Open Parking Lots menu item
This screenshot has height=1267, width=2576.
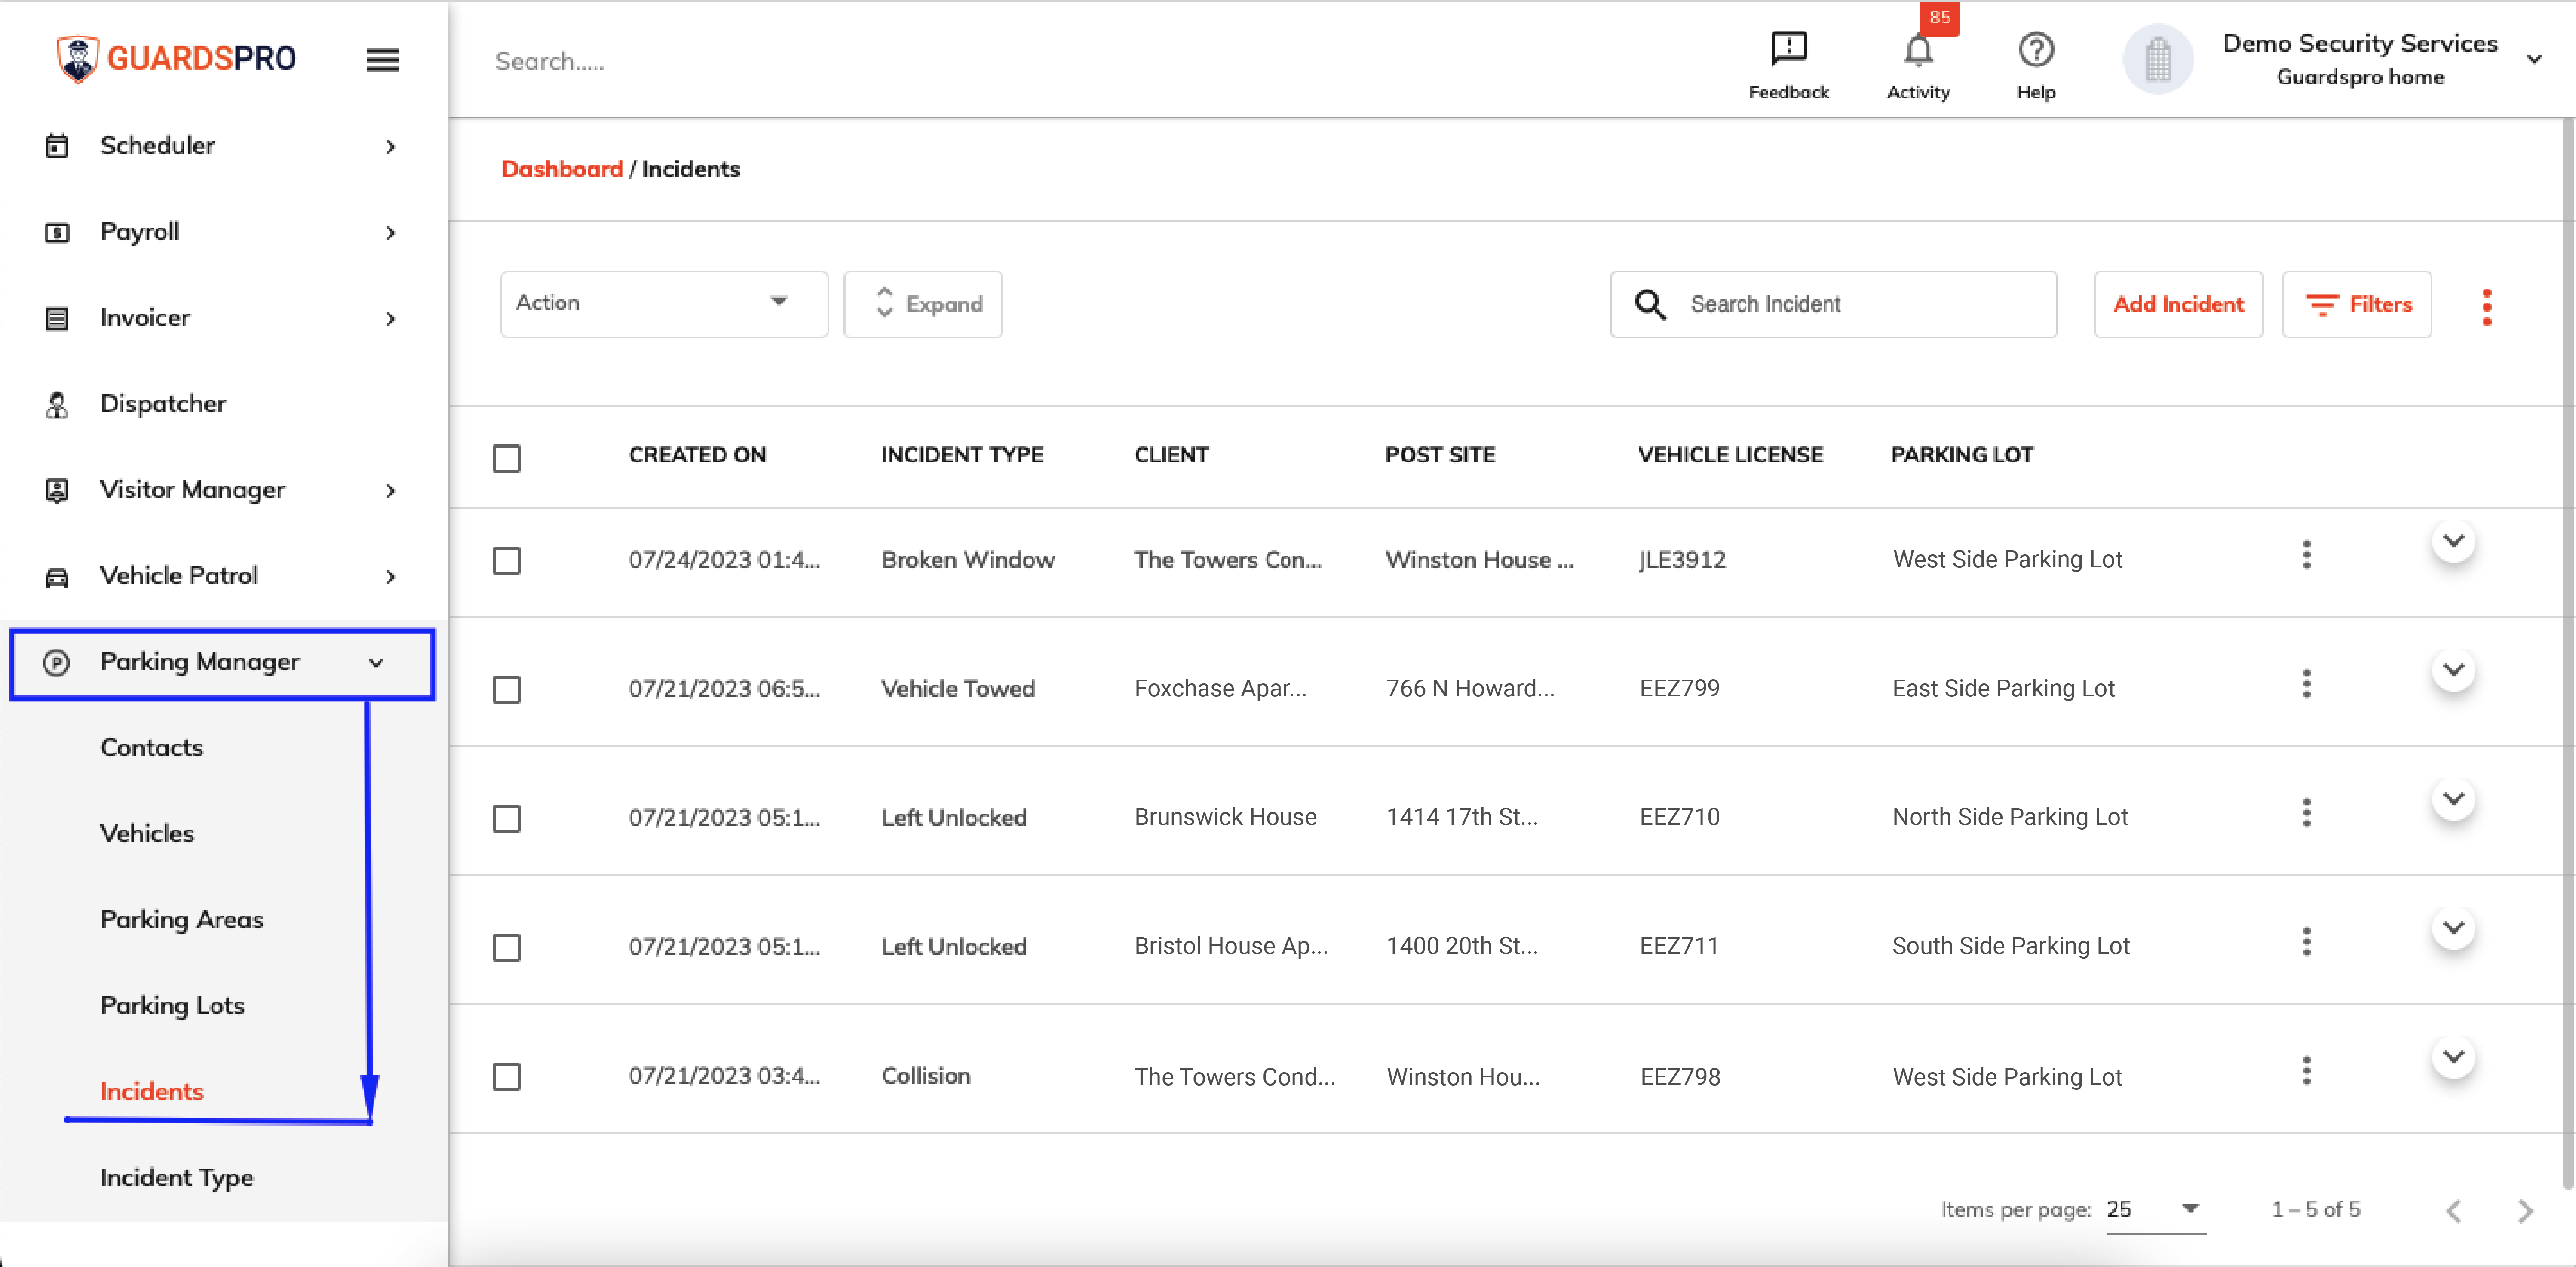[x=172, y=1006]
